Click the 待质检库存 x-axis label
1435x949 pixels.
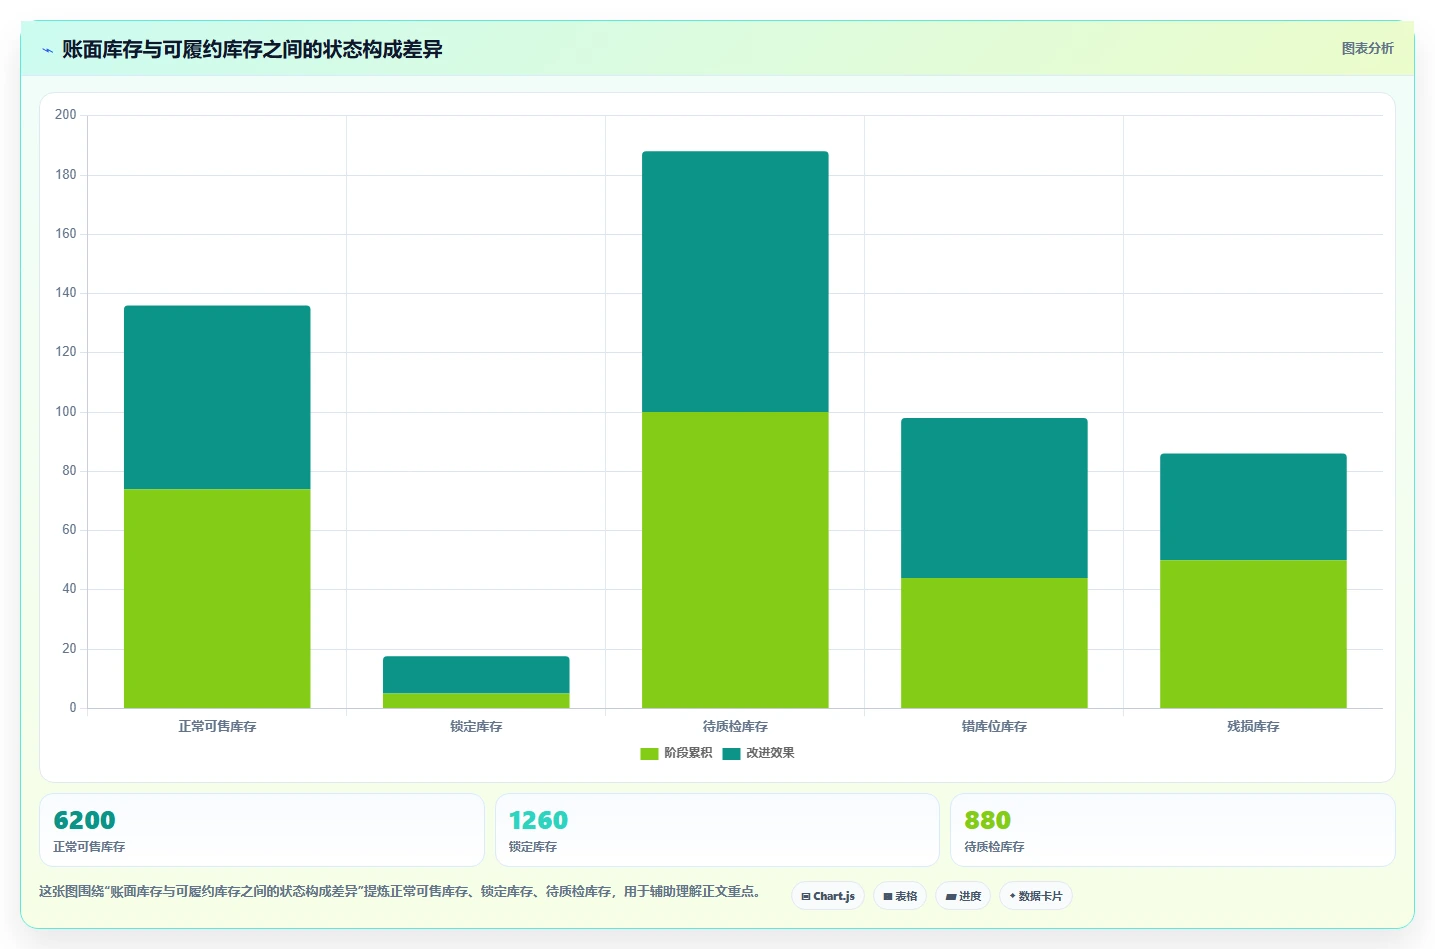click(735, 726)
